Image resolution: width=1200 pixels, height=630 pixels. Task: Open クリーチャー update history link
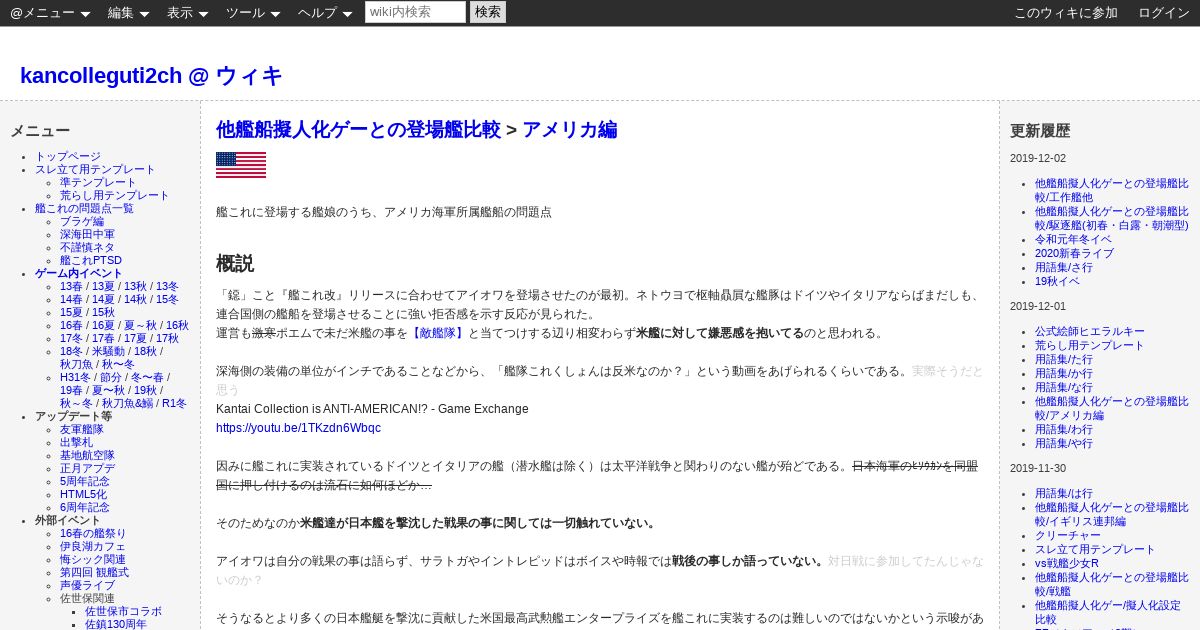1068,536
